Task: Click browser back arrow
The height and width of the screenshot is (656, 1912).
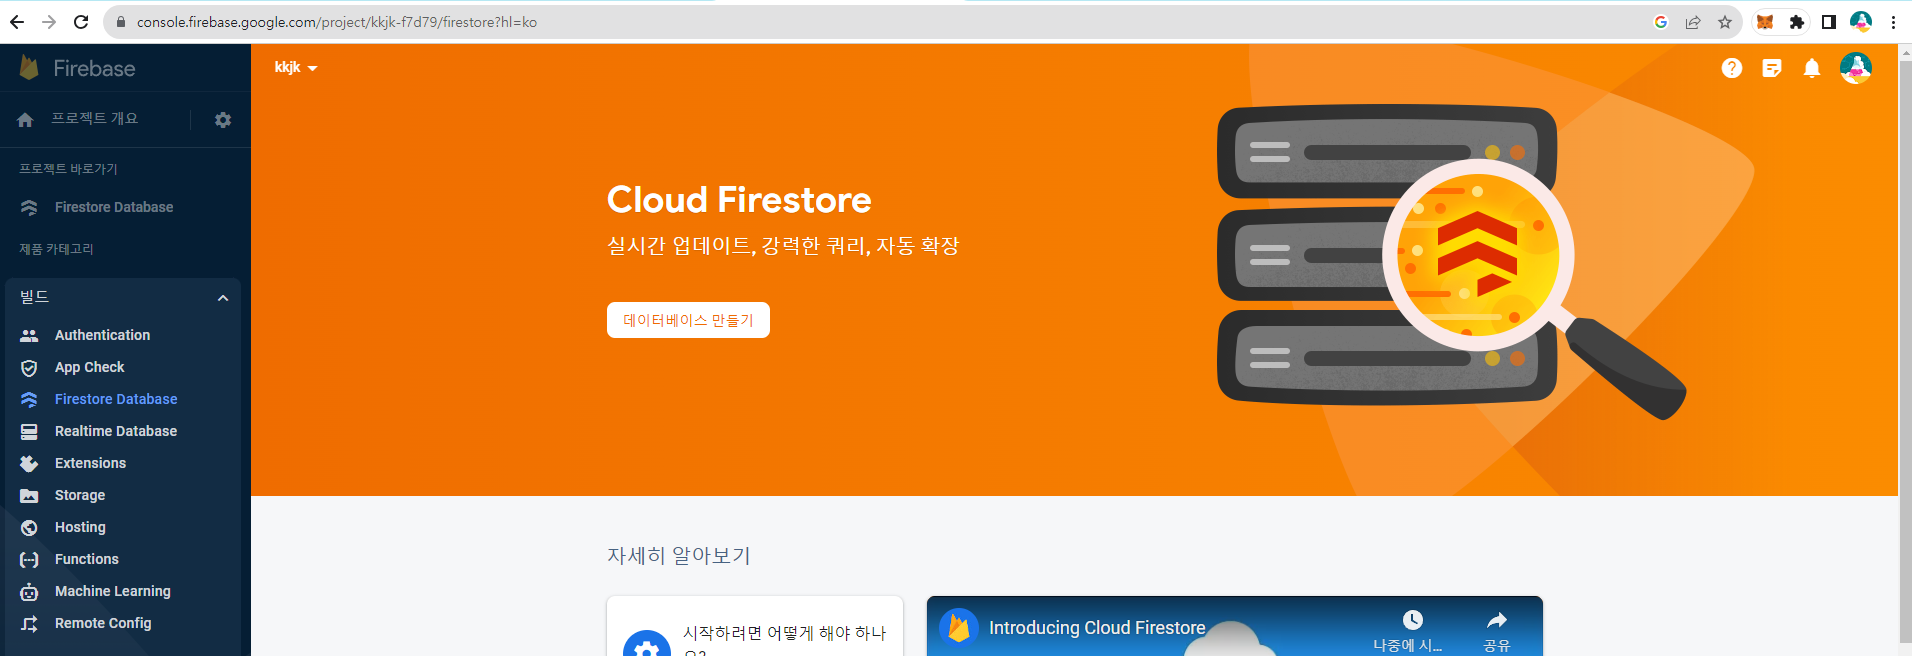Action: coord(17,22)
